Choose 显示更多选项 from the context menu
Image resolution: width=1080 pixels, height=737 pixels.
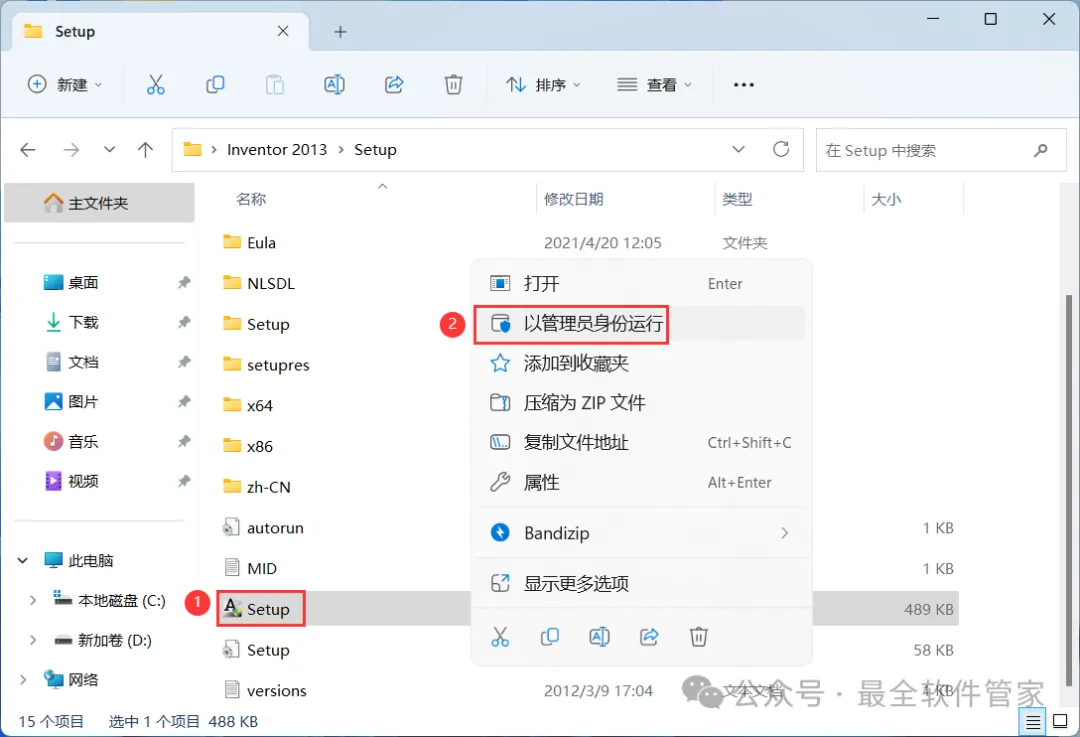point(640,584)
